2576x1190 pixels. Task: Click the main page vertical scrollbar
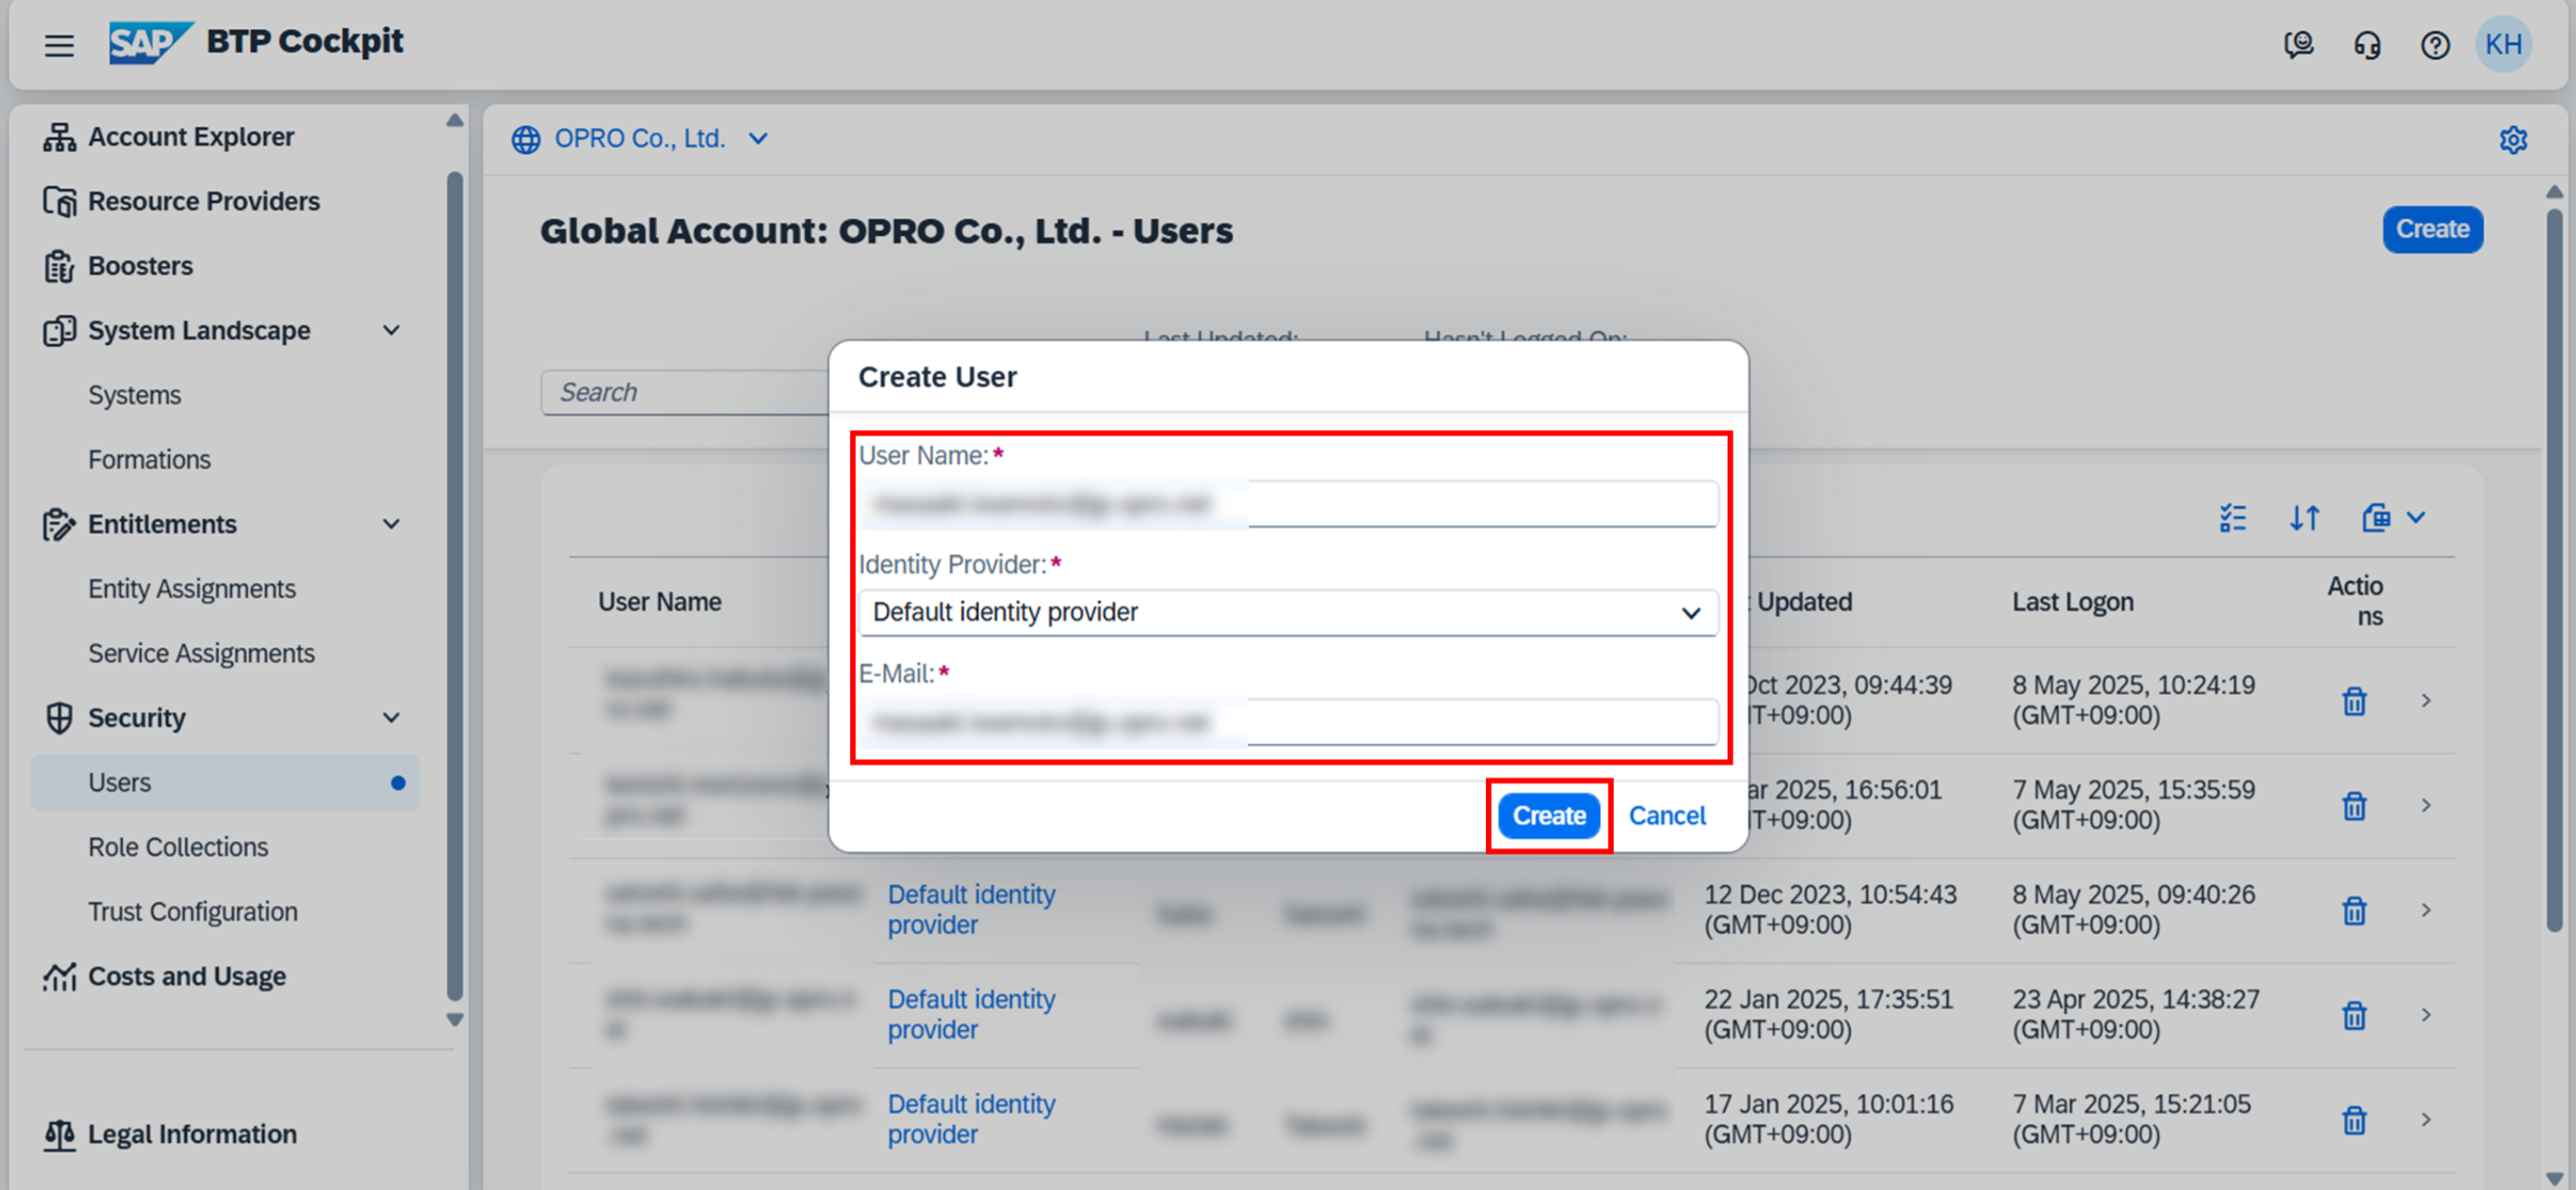point(2553,570)
